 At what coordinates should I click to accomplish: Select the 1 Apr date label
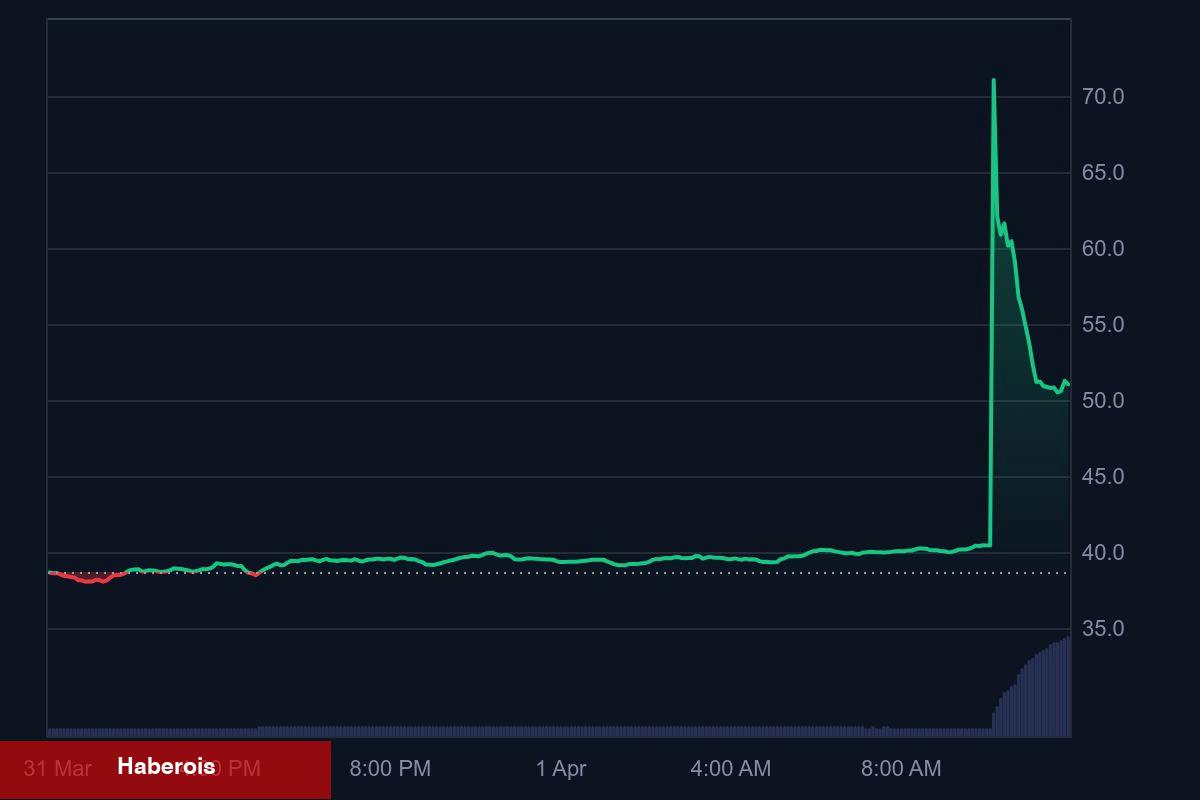pos(561,769)
